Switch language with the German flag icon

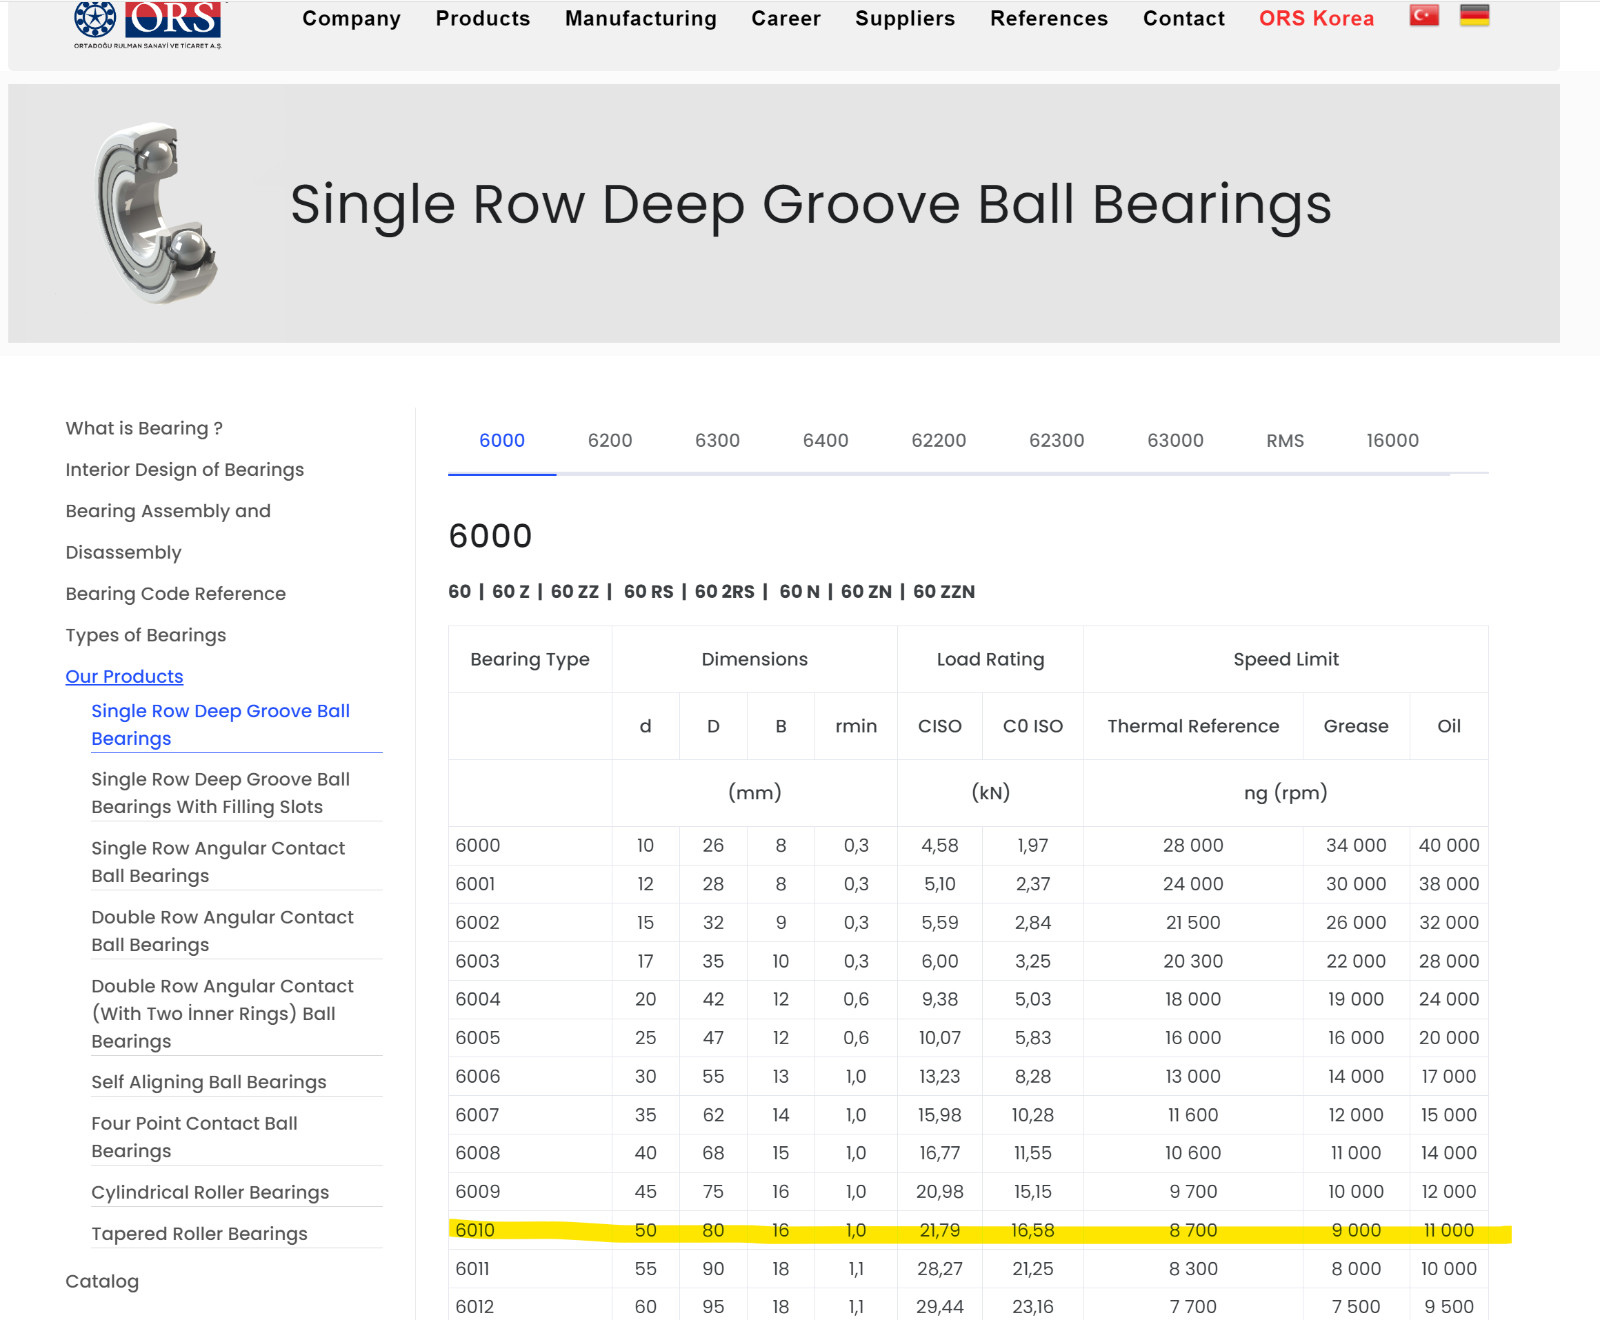pyautogui.click(x=1474, y=16)
